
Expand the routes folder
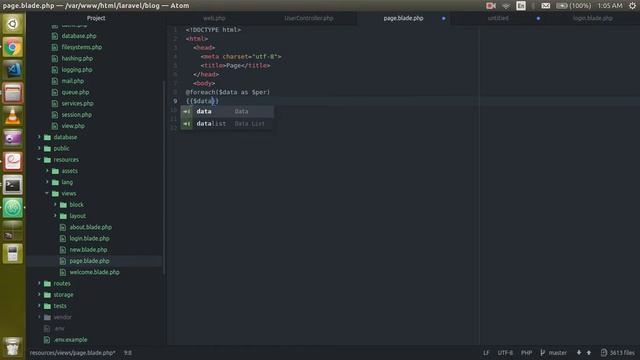pyautogui.click(x=40, y=283)
